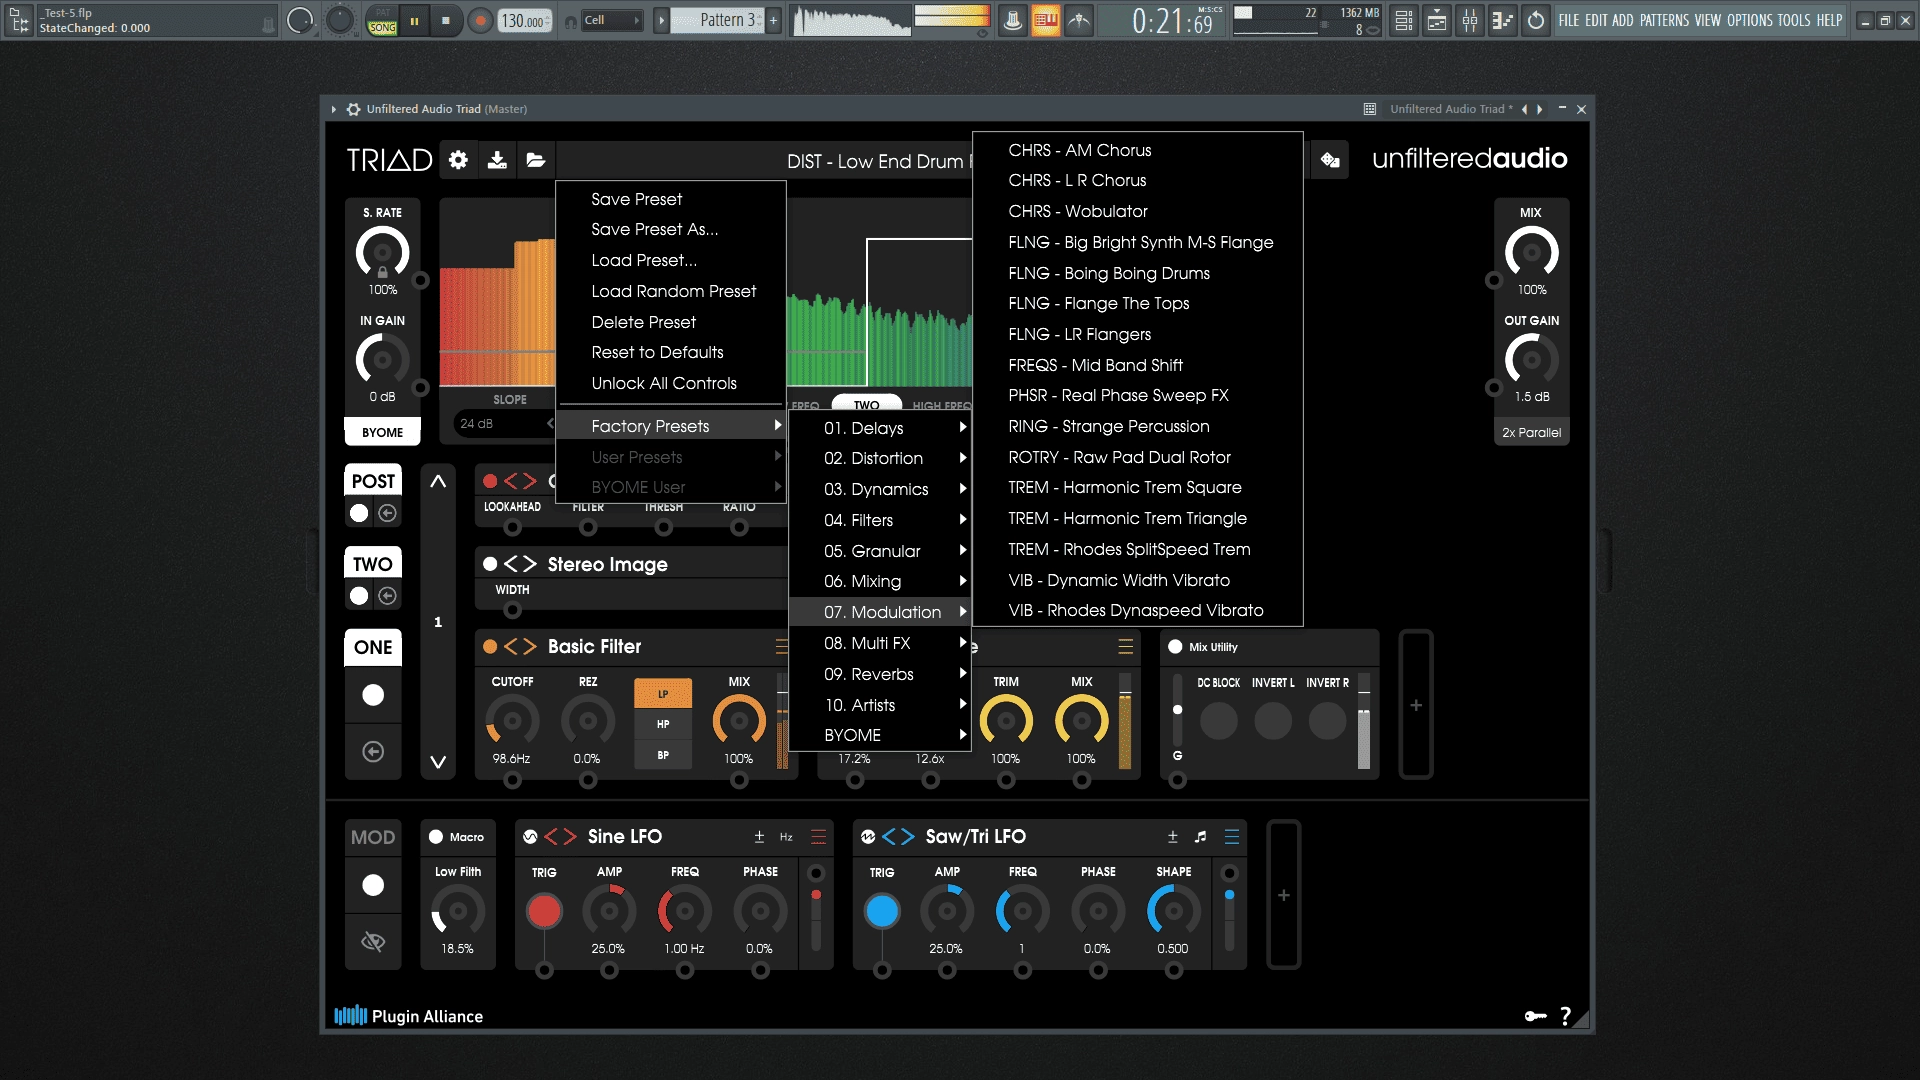
Task: Expand the BYOME factory presets submenu
Action: pos(880,735)
